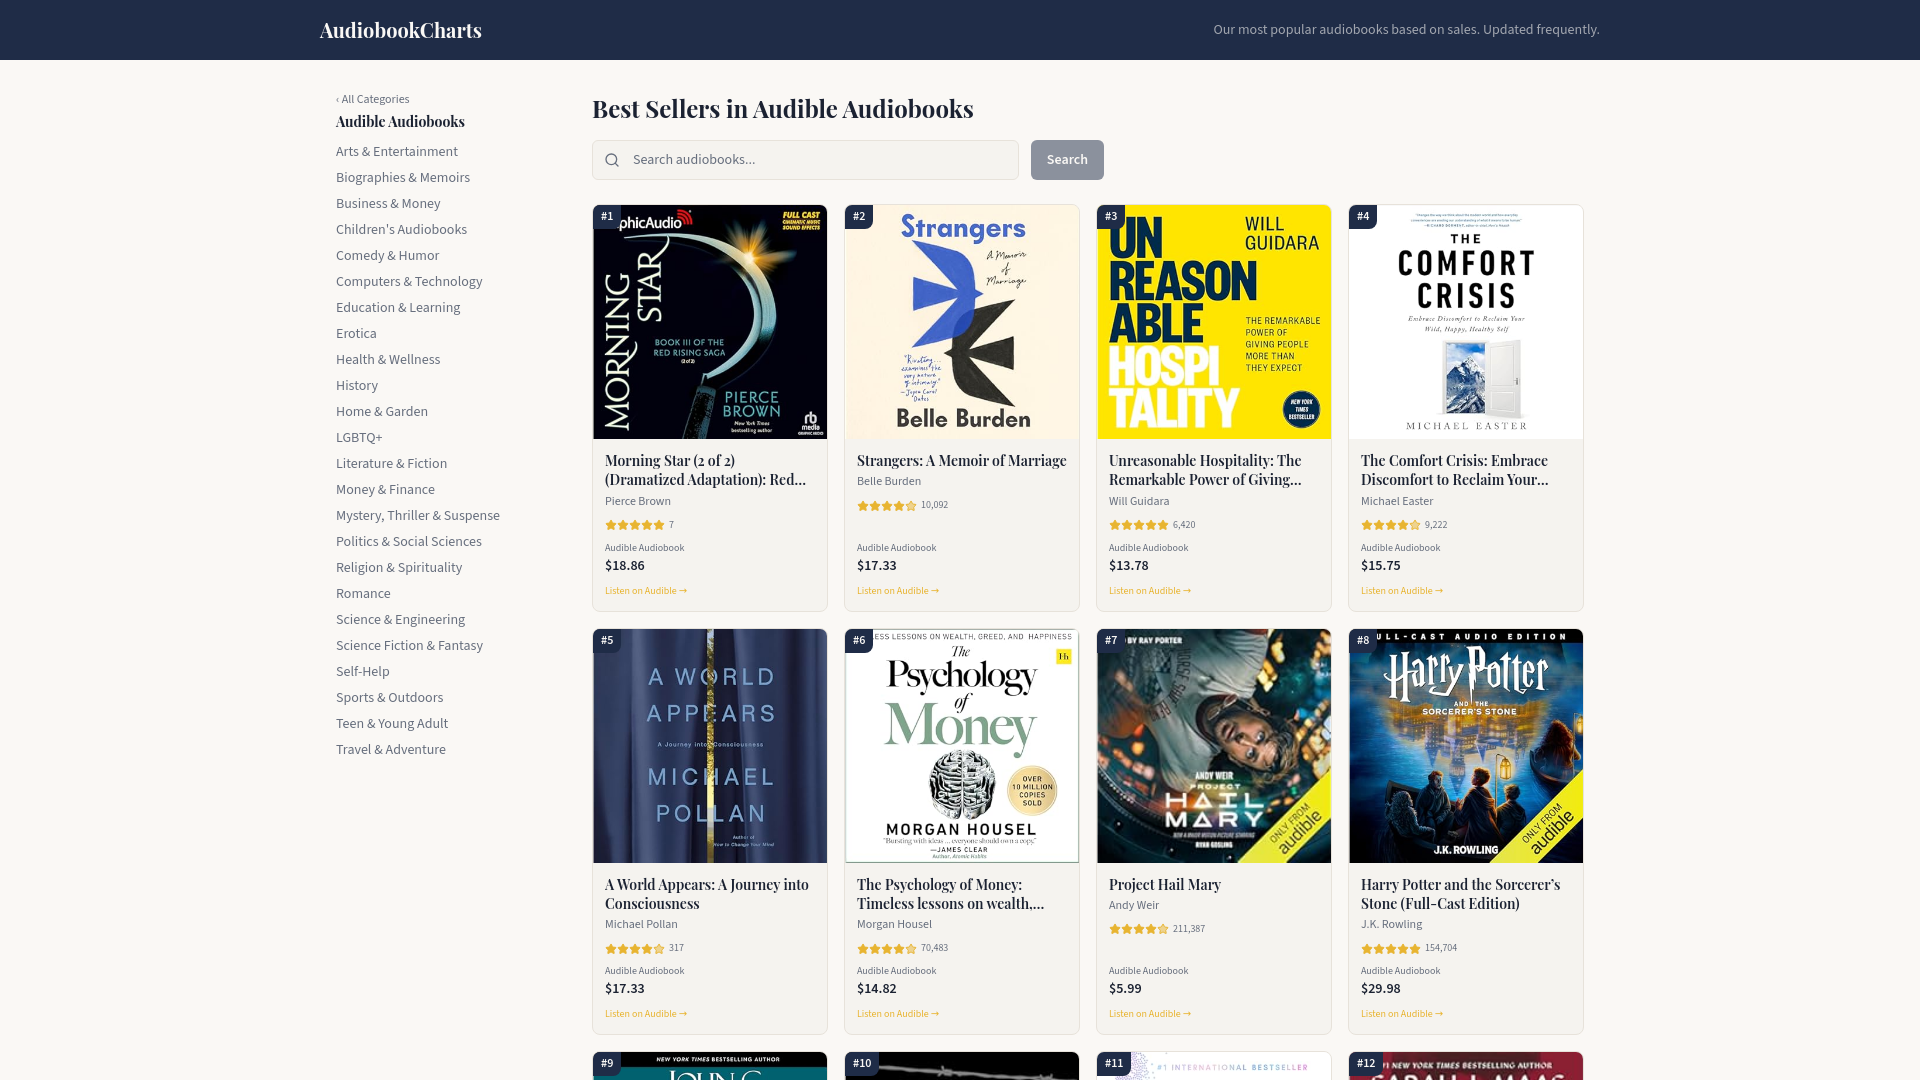This screenshot has height=1080, width=1920.
Task: Open Comedy & Humor category
Action: click(387, 255)
